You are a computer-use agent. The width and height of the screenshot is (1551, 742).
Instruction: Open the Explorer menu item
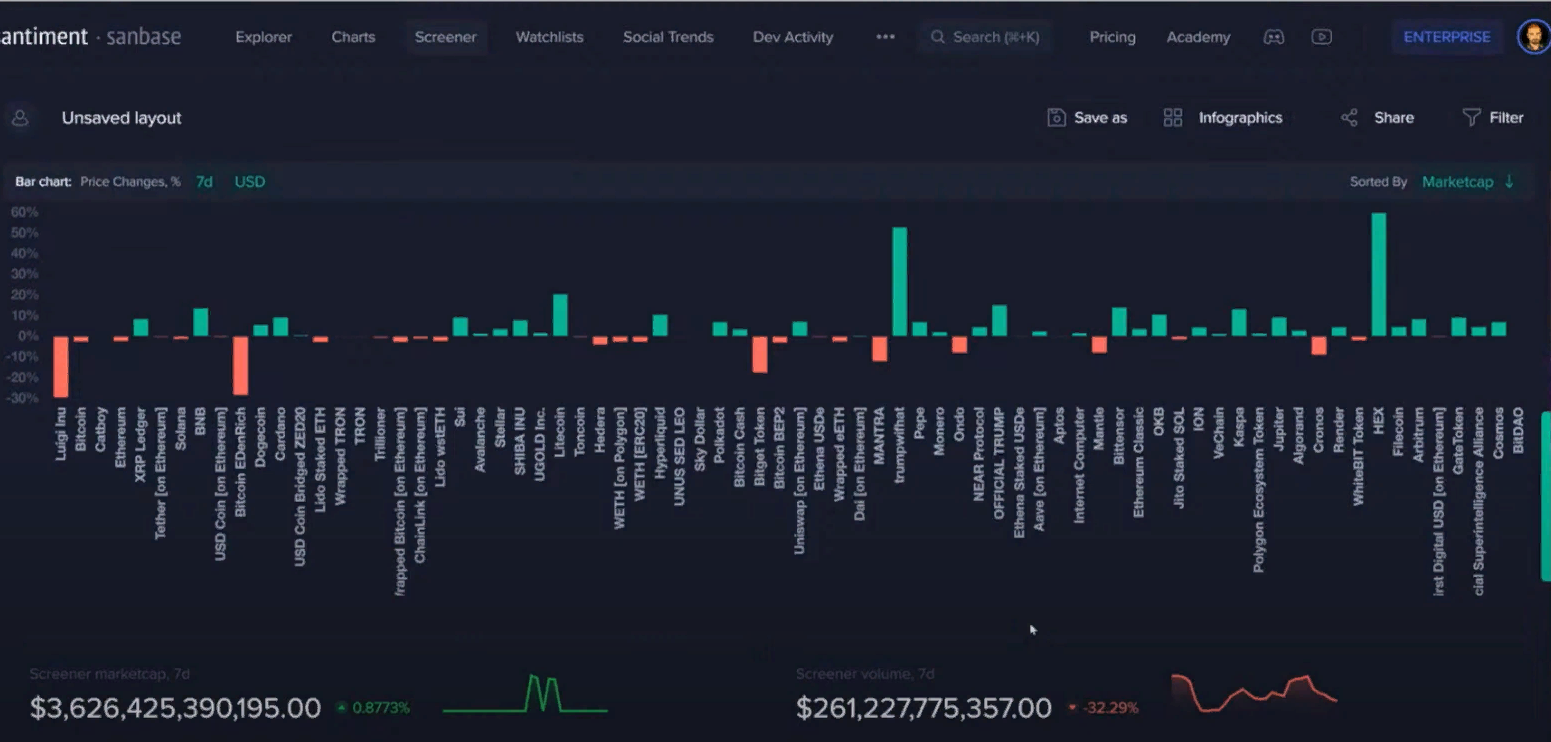tap(264, 37)
